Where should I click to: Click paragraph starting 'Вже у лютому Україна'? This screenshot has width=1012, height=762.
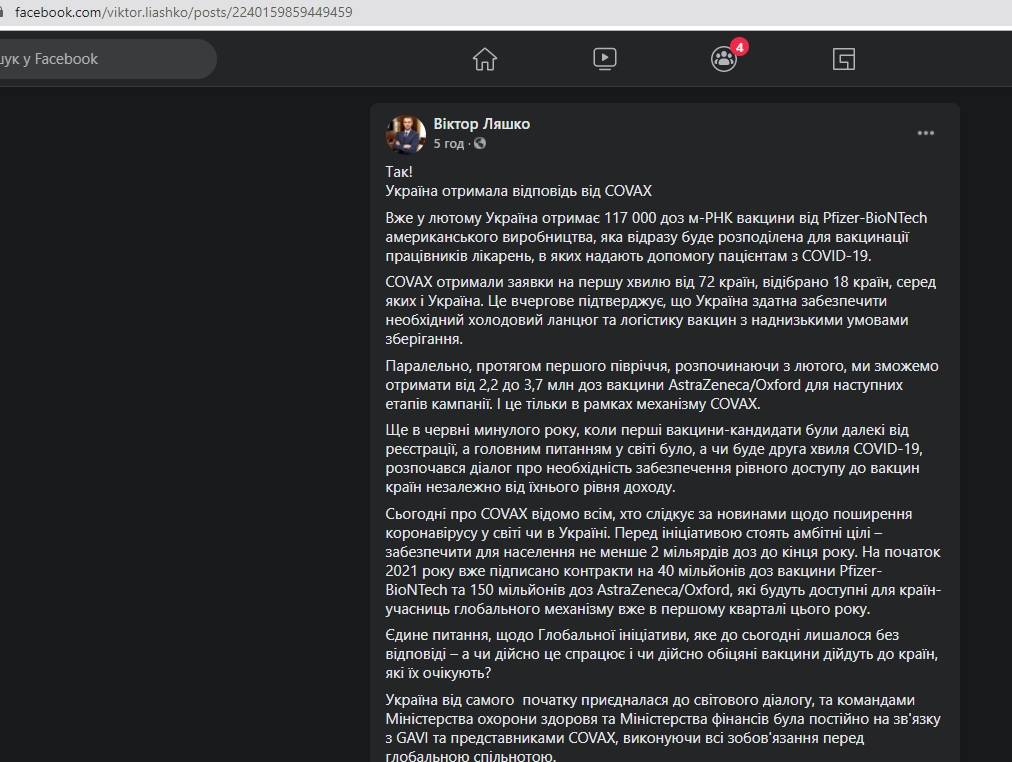point(656,237)
